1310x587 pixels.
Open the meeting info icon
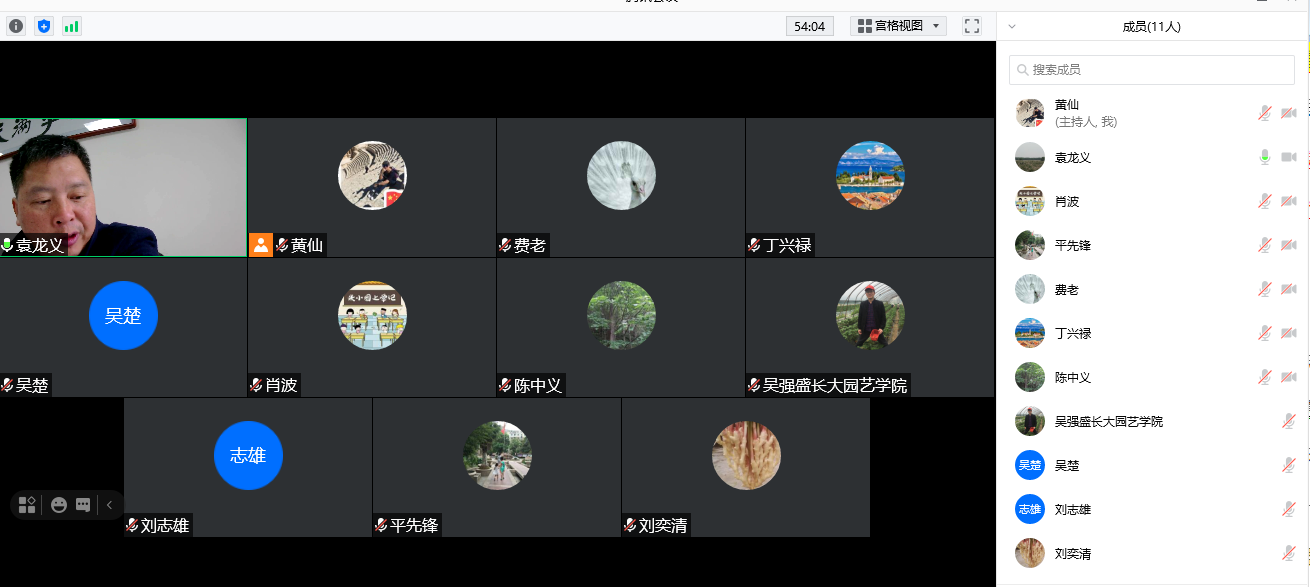tap(16, 26)
